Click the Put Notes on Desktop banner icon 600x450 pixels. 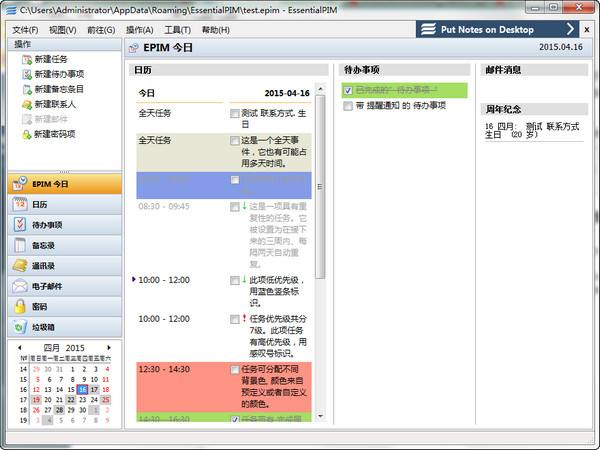coord(428,29)
